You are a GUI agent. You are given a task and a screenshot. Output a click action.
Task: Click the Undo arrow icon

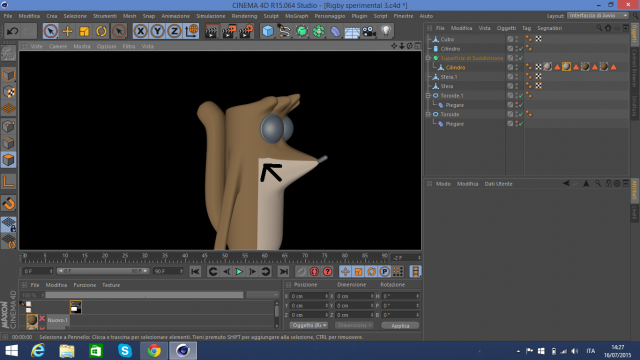(13, 31)
